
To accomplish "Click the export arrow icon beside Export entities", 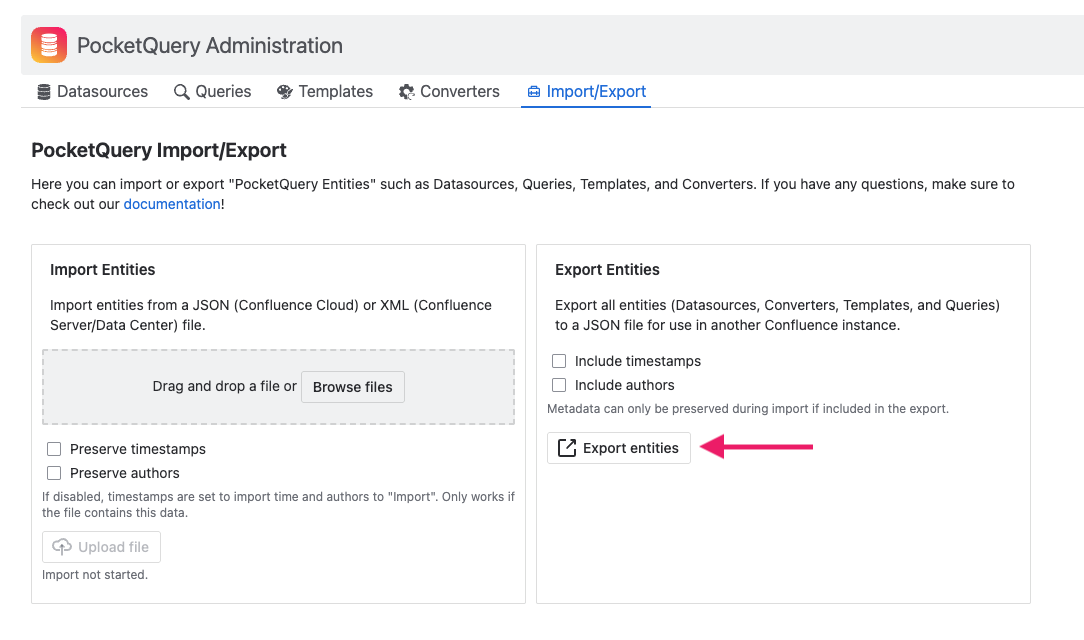I will tap(567, 448).
